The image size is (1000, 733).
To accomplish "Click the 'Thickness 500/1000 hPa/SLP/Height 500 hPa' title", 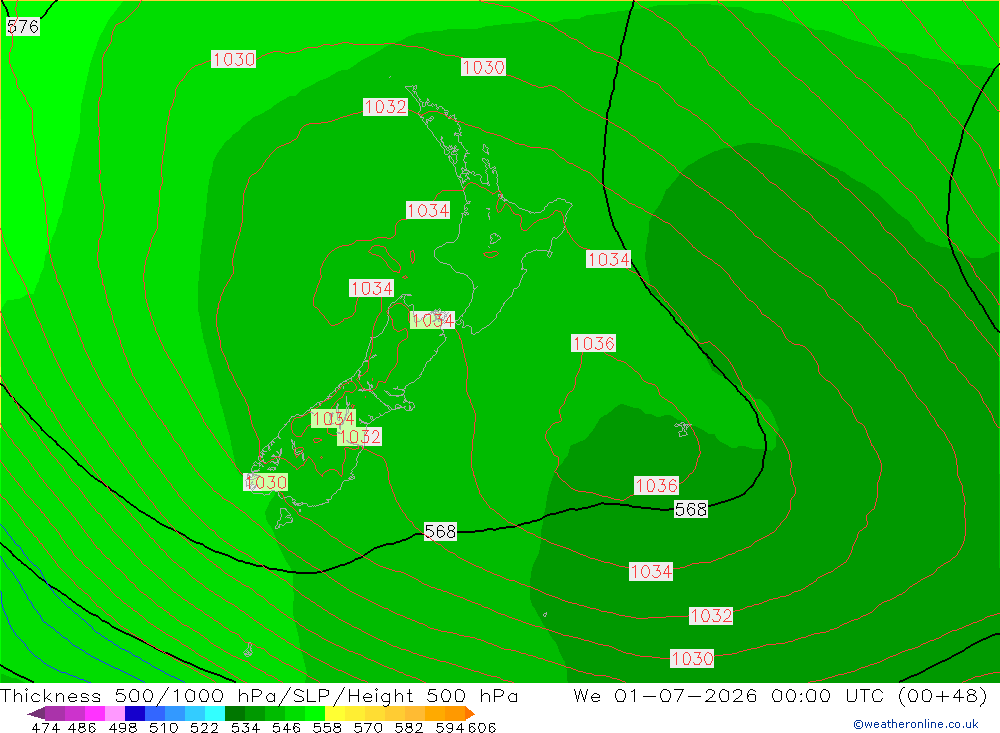I will 260,695.
